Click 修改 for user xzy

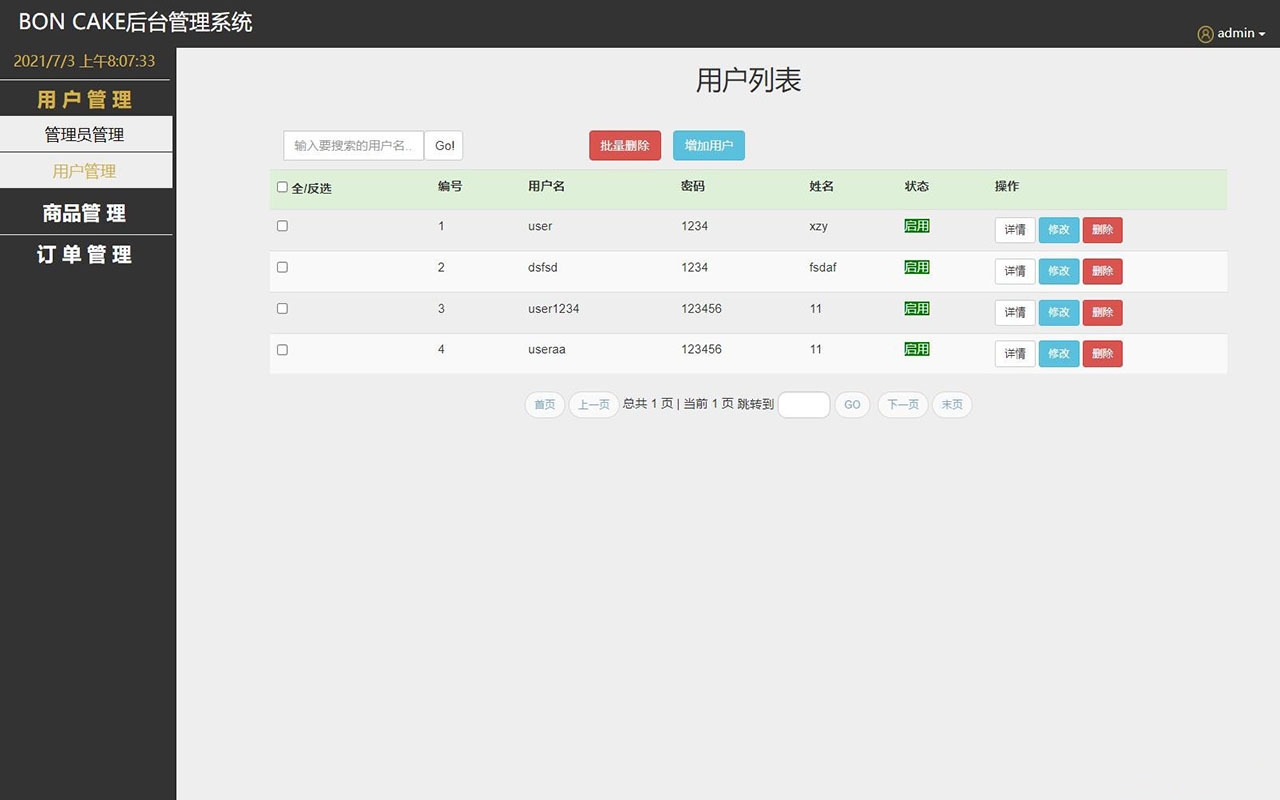1058,230
